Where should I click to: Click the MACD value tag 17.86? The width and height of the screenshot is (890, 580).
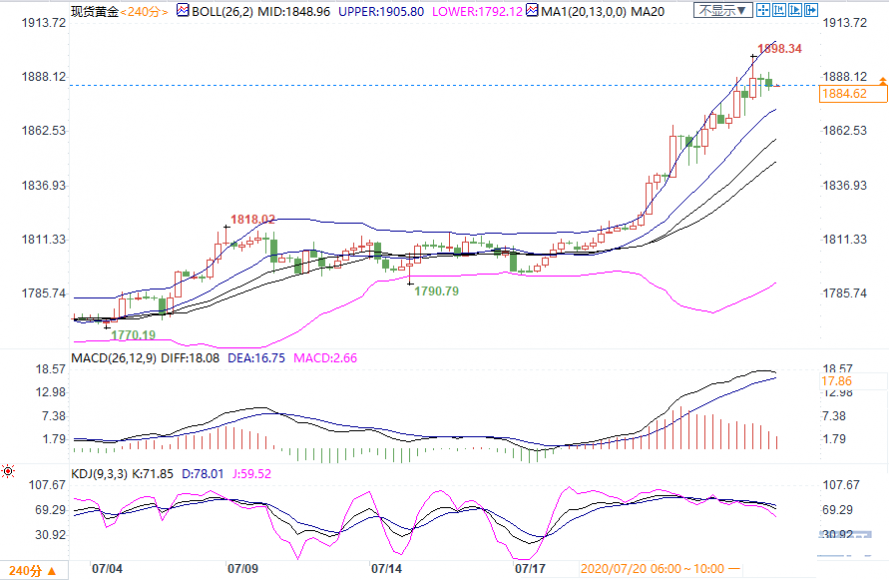point(837,381)
